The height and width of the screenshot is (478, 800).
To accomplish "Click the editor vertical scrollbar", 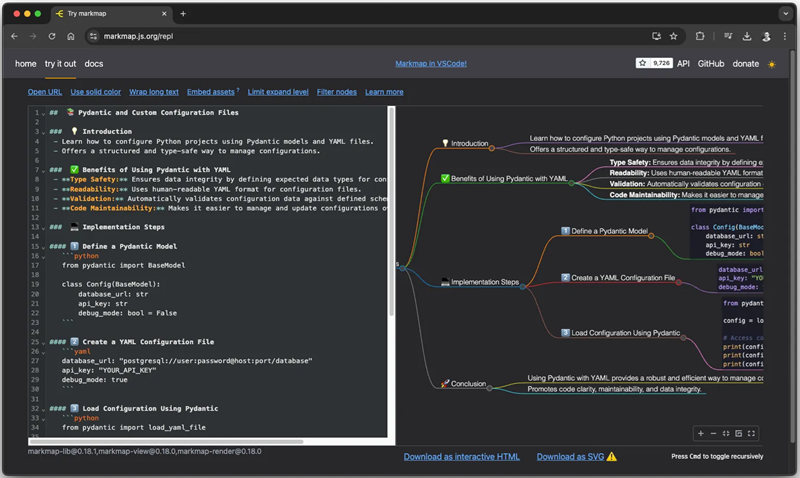I will (x=391, y=212).
